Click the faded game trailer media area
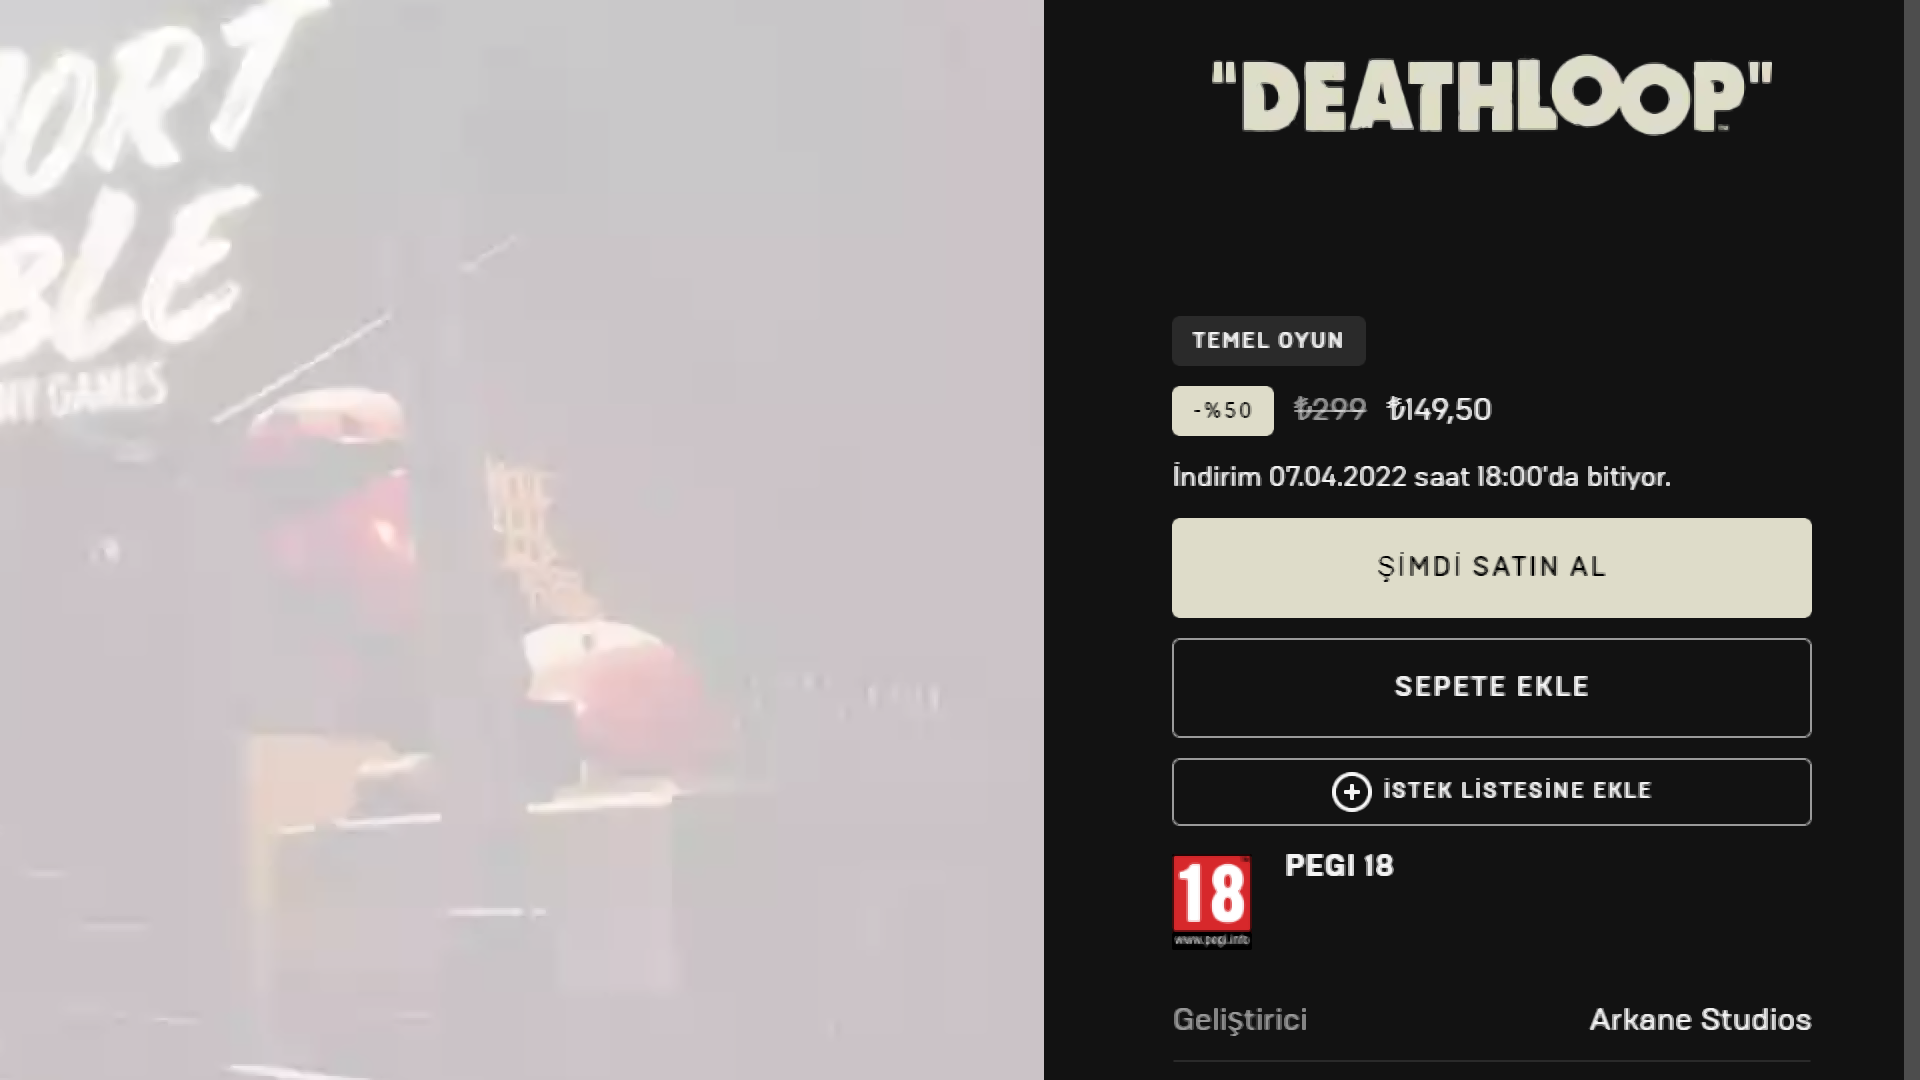 tap(522, 540)
